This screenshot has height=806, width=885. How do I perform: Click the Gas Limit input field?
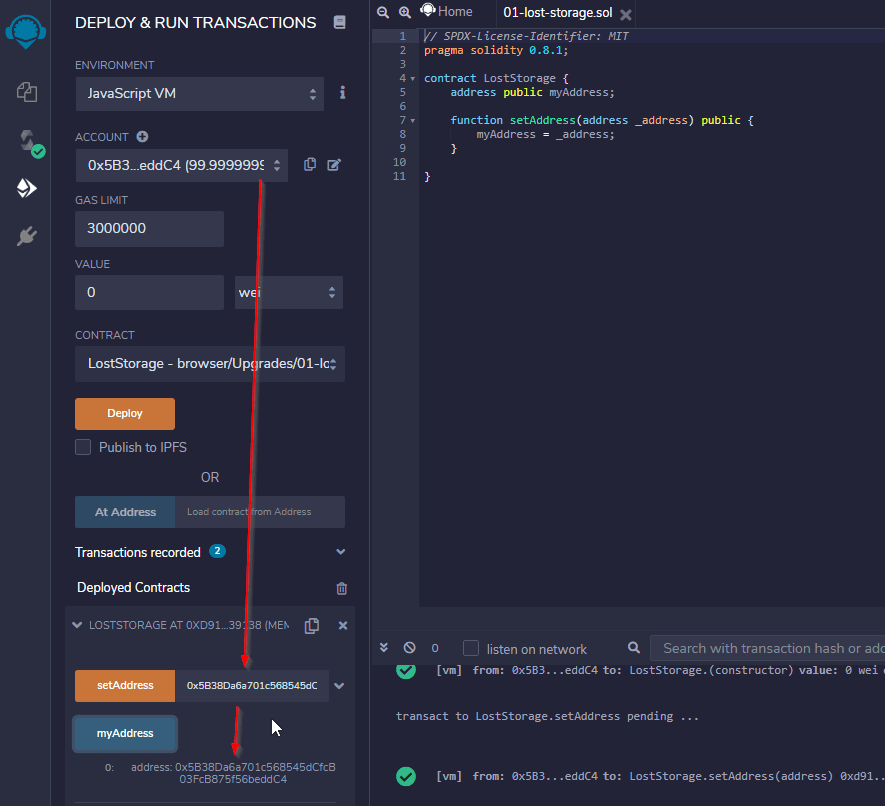click(150, 229)
